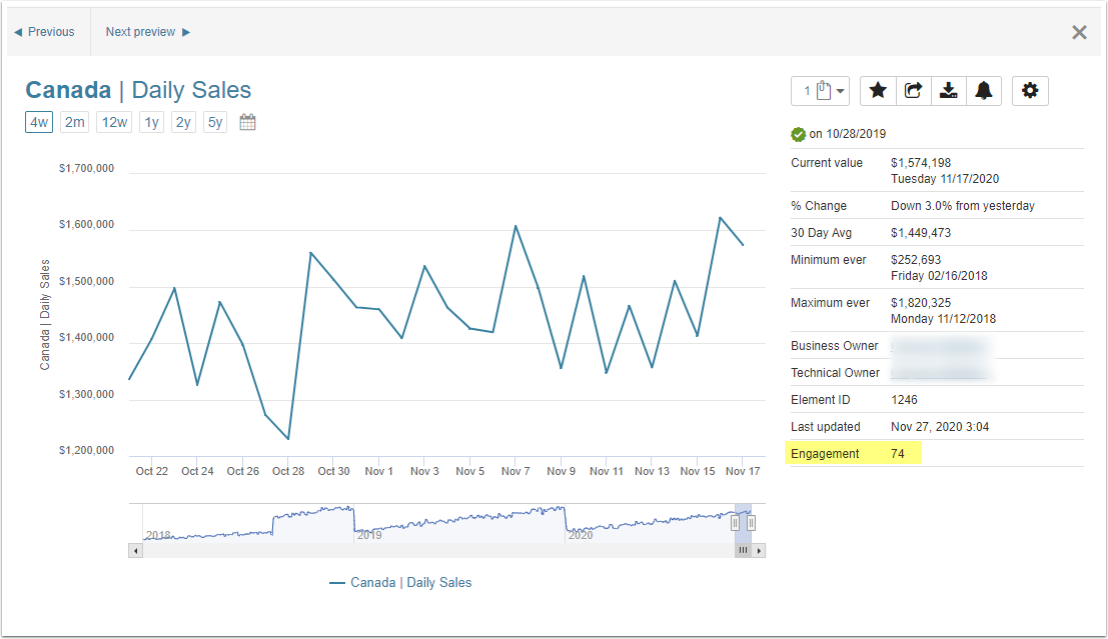Expand the attachments dropdown showing 1
This screenshot has height=639, width=1108.
(x=820, y=91)
